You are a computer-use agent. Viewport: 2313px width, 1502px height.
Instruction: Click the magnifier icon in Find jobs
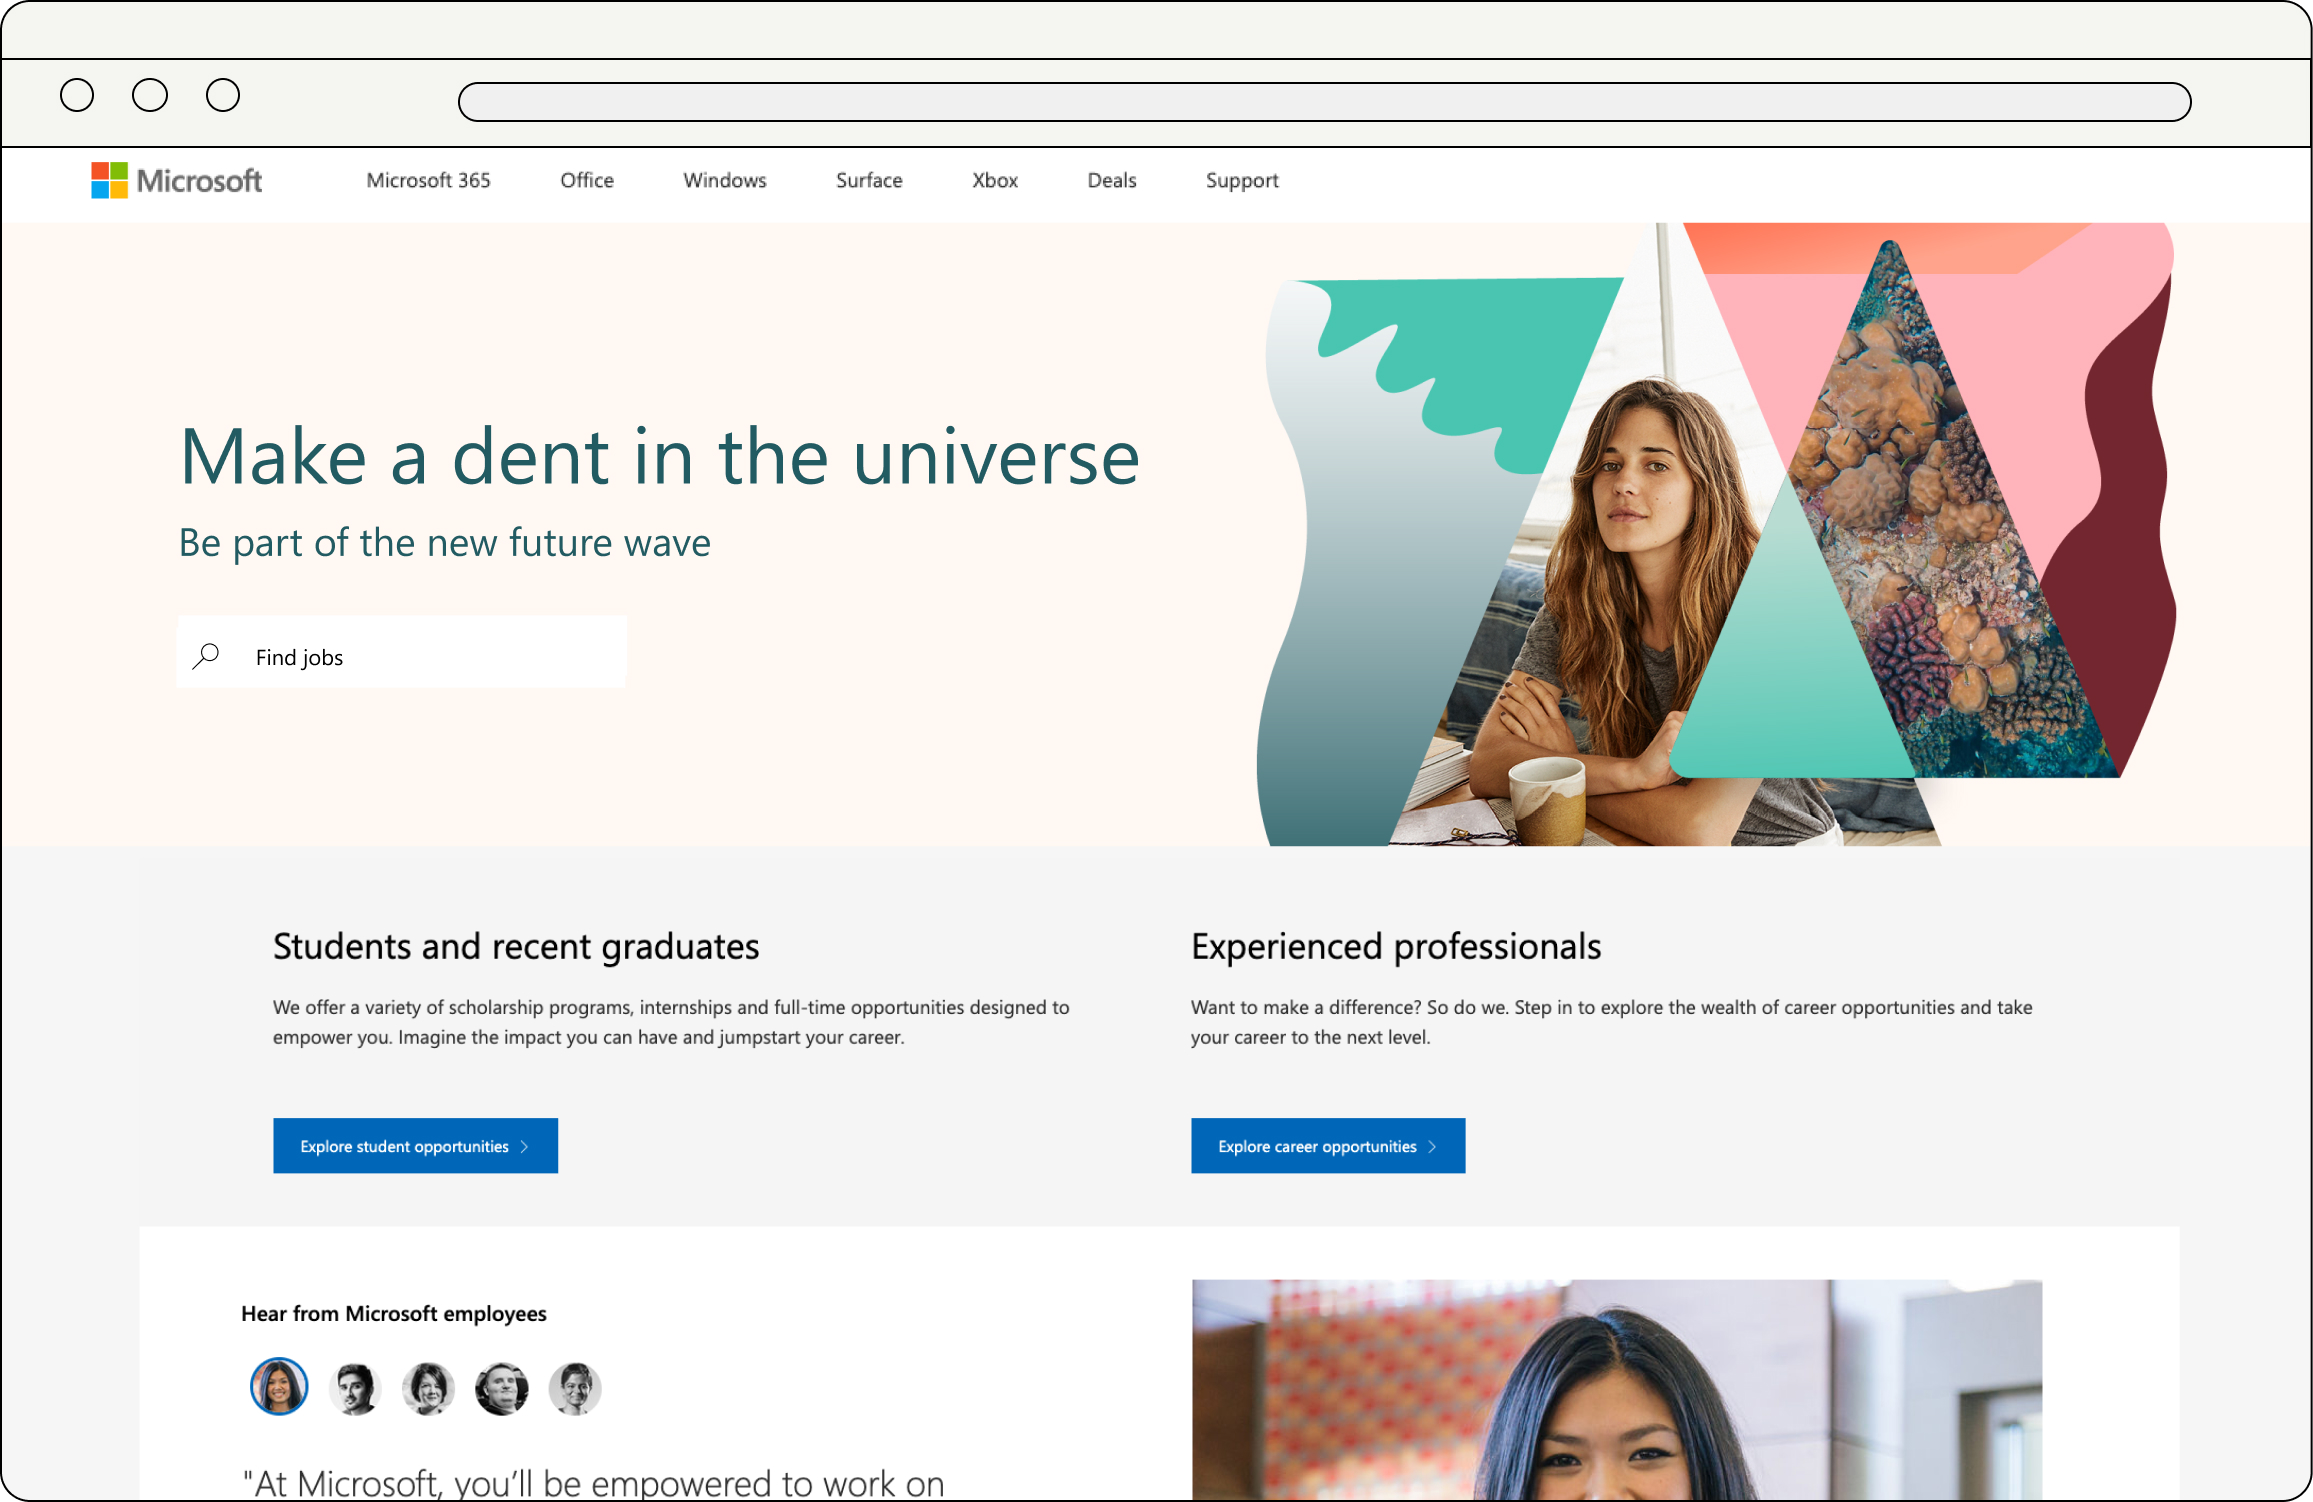(206, 656)
